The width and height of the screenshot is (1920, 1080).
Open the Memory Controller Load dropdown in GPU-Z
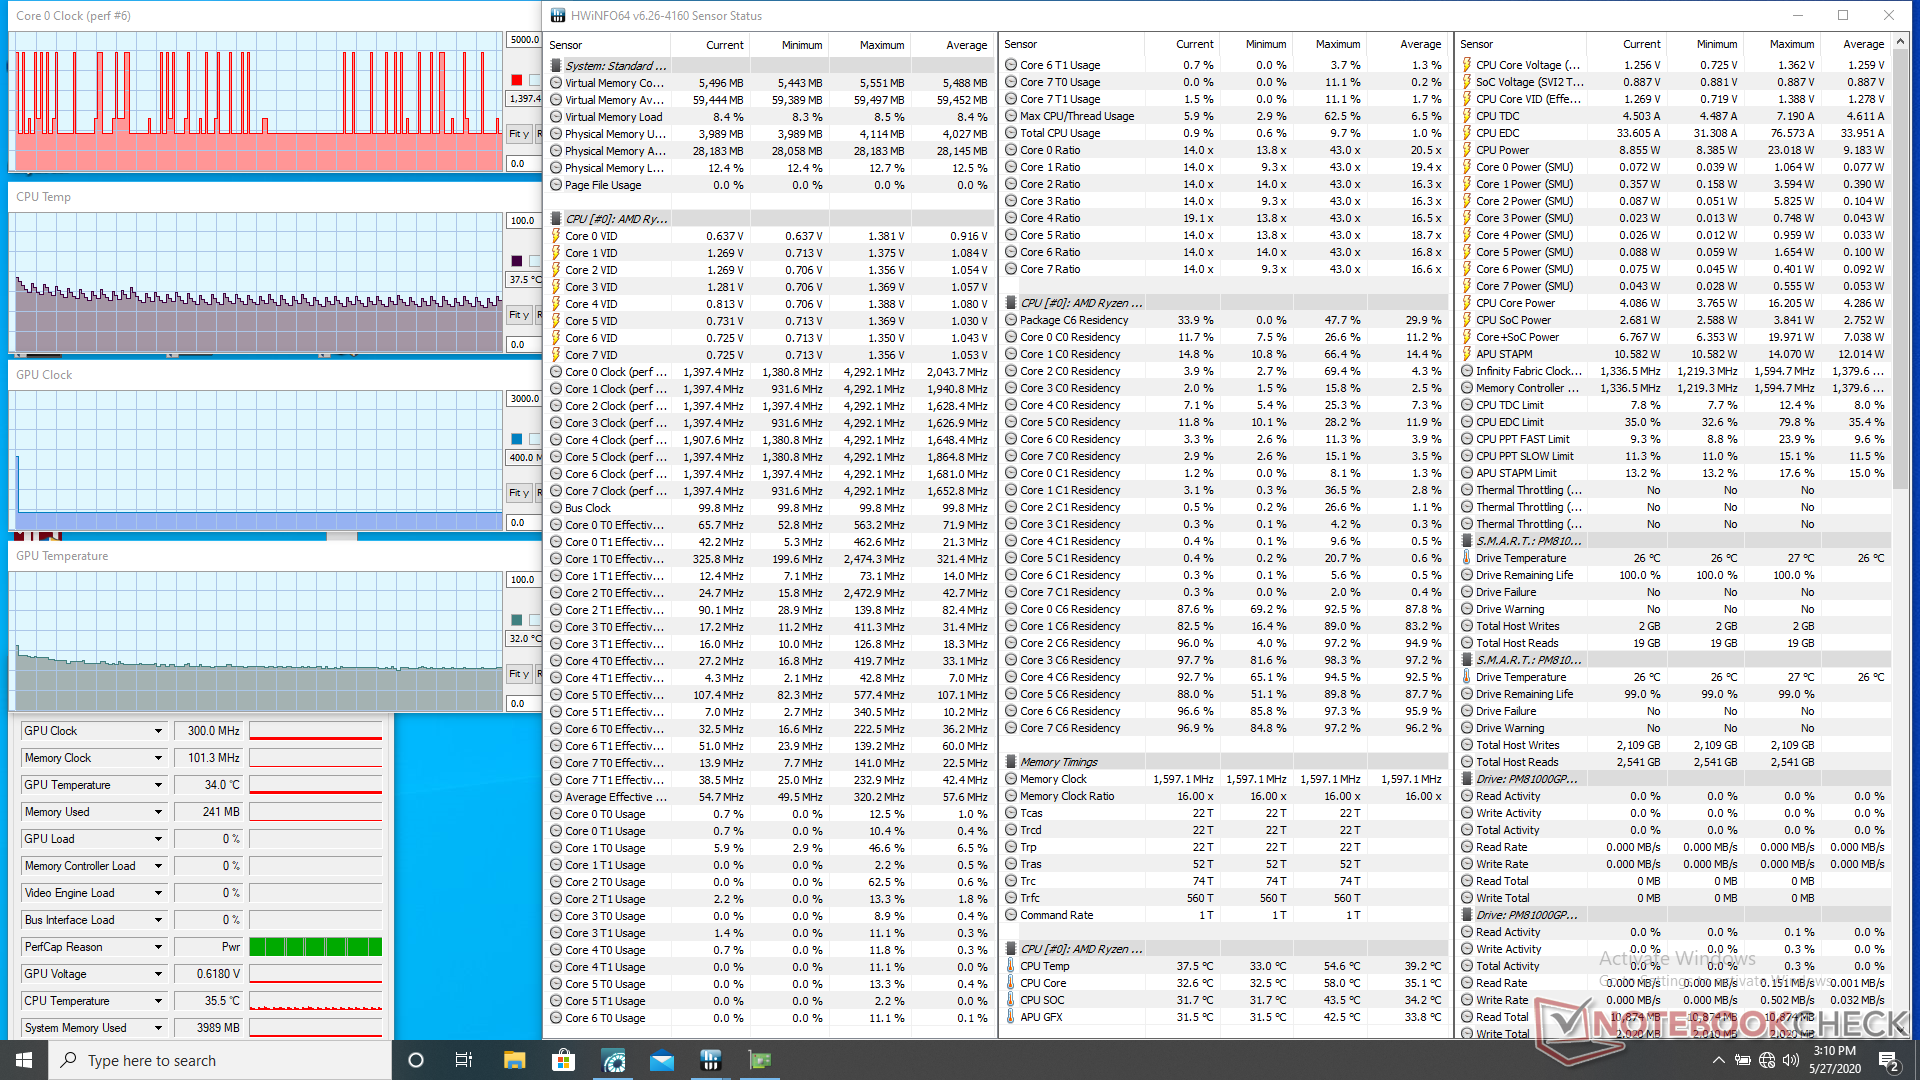[158, 866]
